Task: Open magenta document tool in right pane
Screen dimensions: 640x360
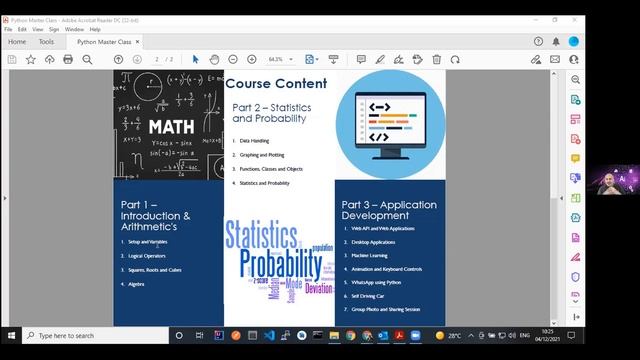Action: pos(576,237)
